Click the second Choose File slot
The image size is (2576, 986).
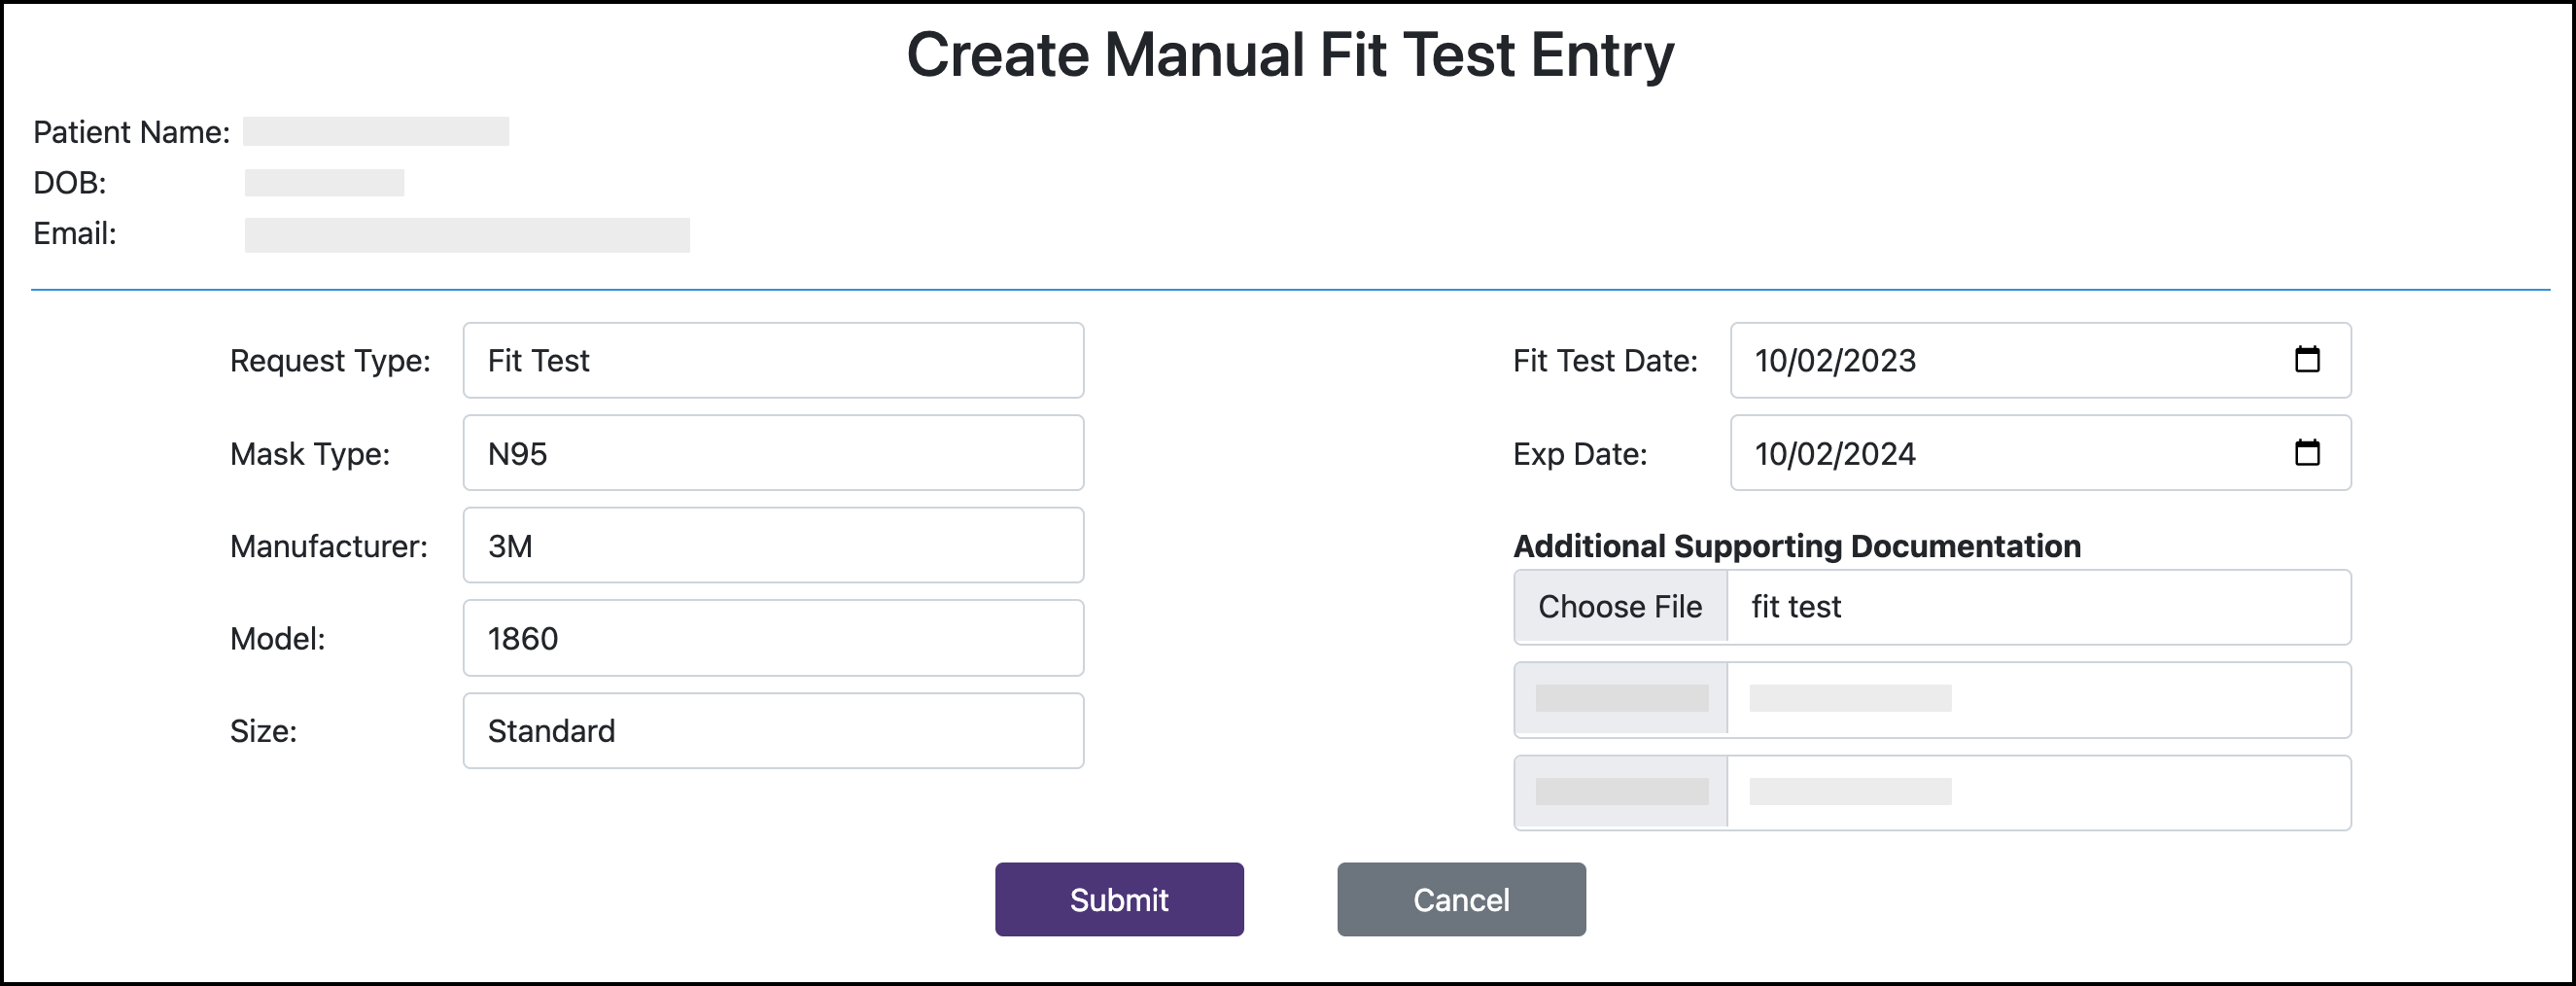[x=1620, y=699]
